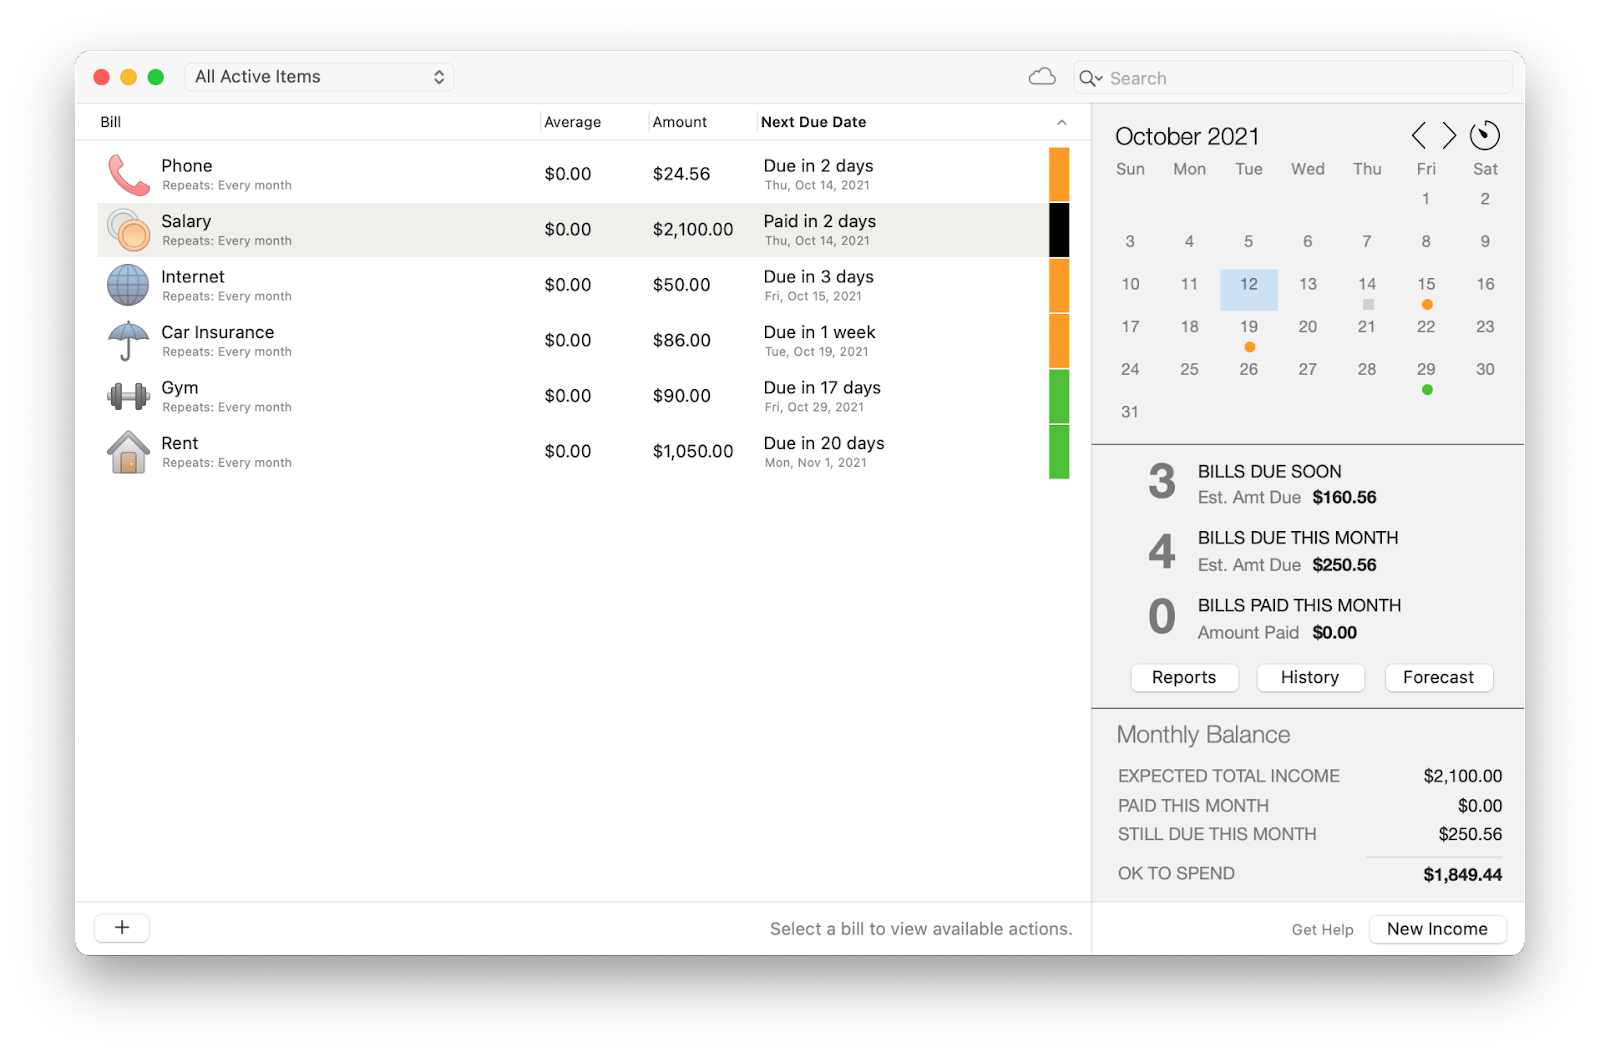Open the Get Help link
The image size is (1600, 1055).
click(1322, 929)
